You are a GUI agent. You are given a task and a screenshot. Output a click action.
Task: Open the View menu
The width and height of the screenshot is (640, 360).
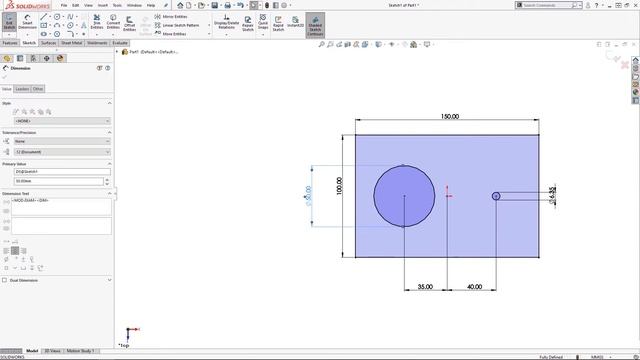click(88, 5)
